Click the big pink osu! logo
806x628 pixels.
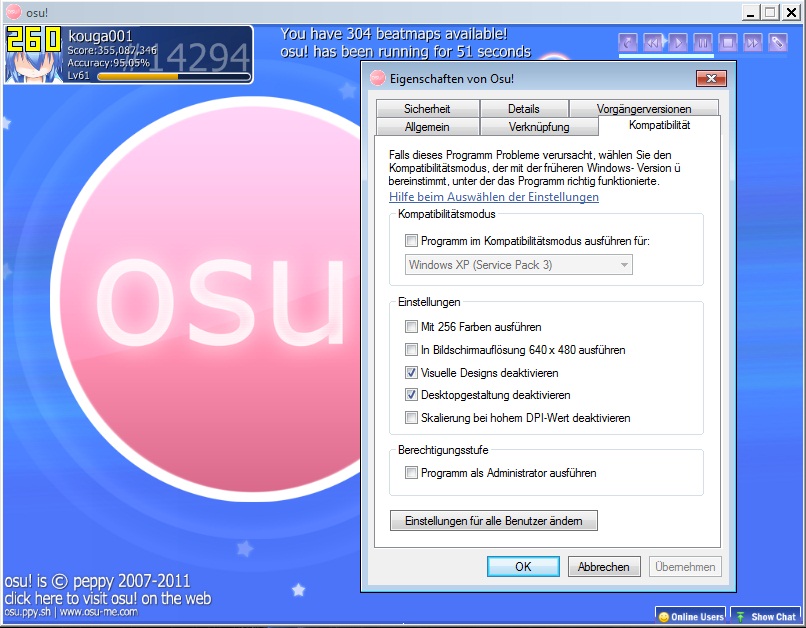208,298
